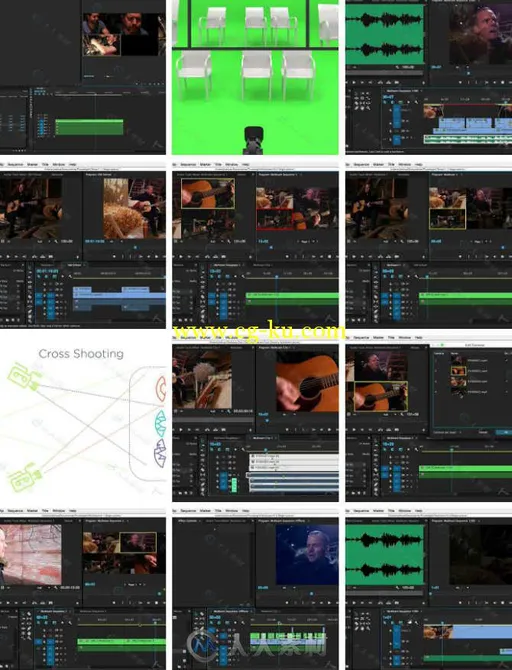The height and width of the screenshot is (670, 512).
Task: Select bottom Zoom tool in red-outlined screenshot tools
Action: pos(203,319)
